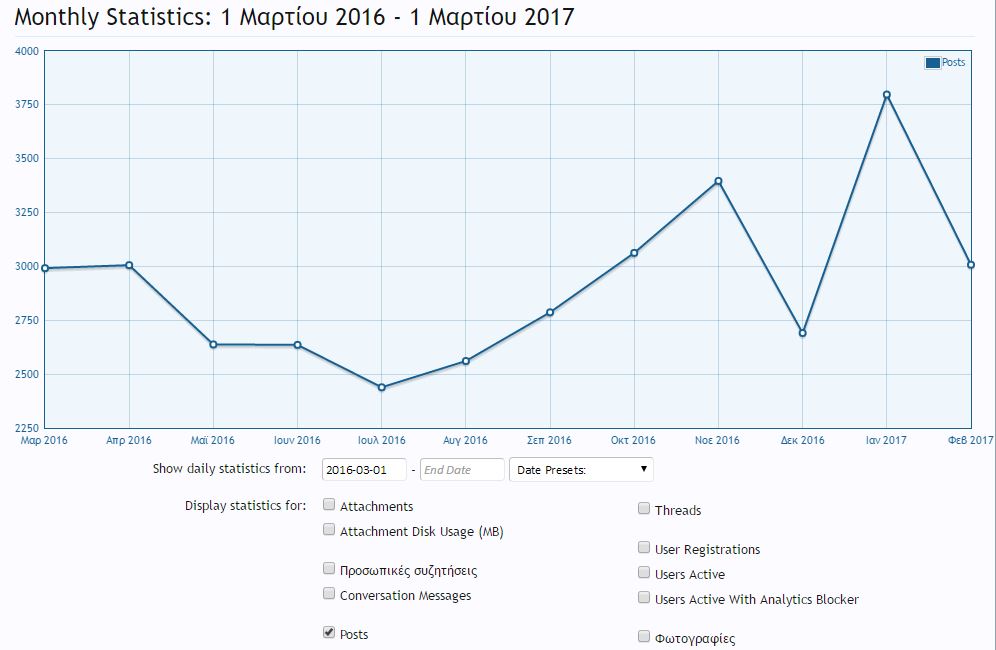Select the Οκτ 2016 data point
Image resolution: width=996 pixels, height=650 pixels.
click(634, 253)
